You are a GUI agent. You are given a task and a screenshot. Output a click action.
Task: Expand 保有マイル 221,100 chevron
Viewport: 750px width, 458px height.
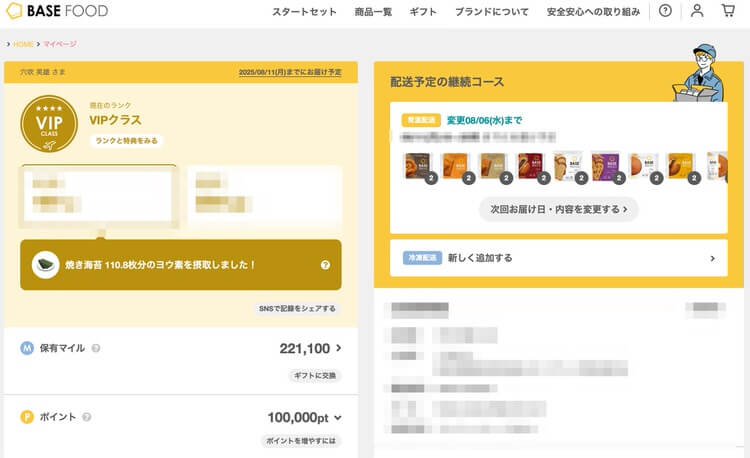pos(339,348)
